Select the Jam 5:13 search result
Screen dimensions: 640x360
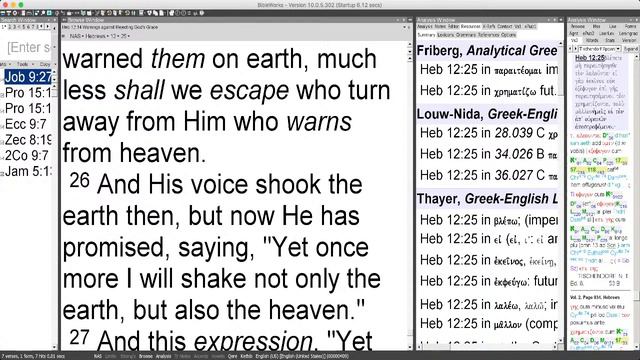click(28, 171)
